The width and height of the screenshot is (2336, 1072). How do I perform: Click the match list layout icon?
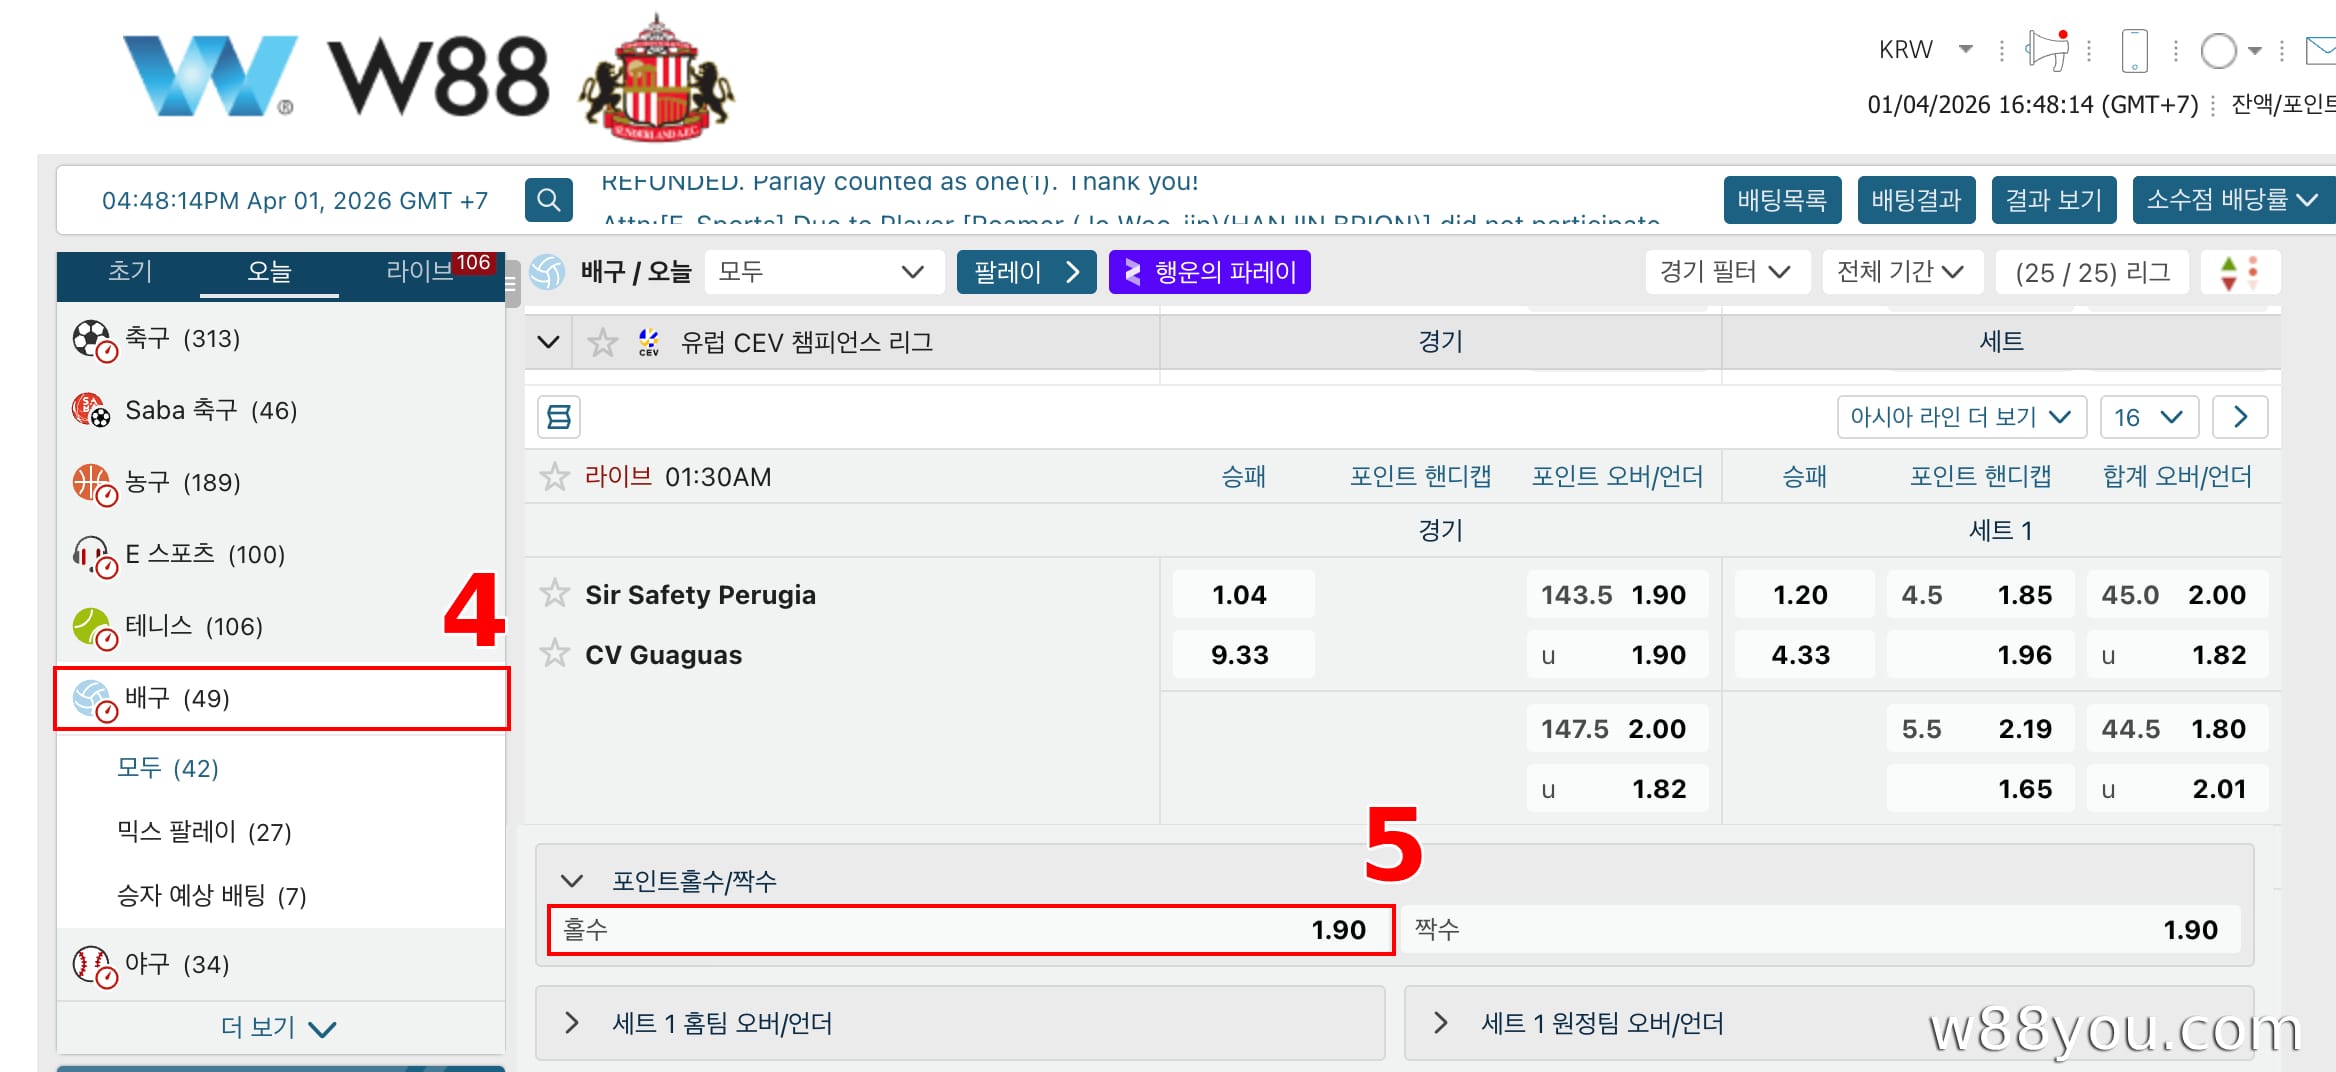click(x=559, y=417)
